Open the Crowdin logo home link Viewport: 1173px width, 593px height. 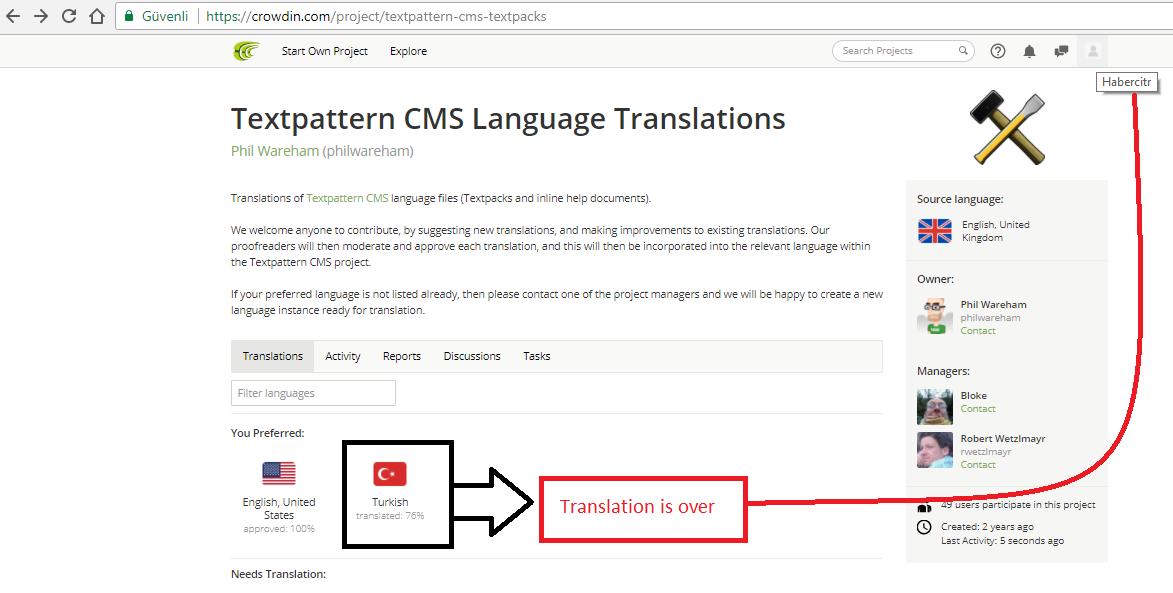coord(246,51)
